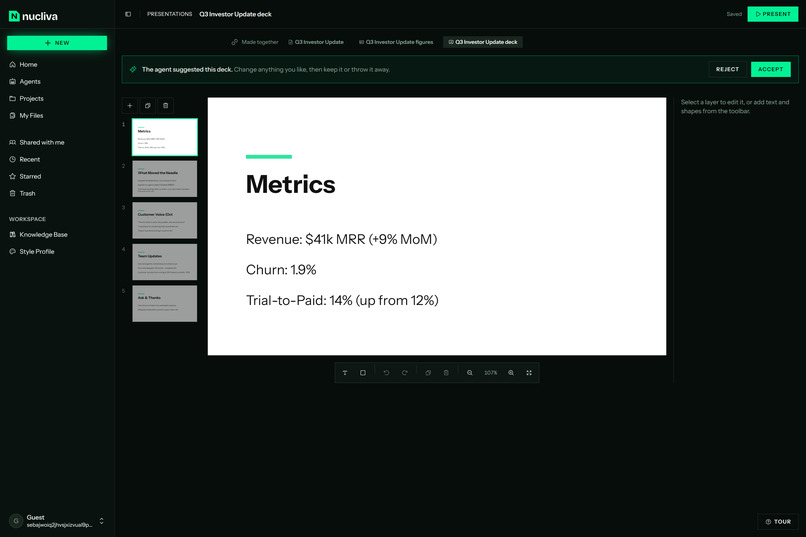Open Agents section
The image size is (806, 537).
57,82
